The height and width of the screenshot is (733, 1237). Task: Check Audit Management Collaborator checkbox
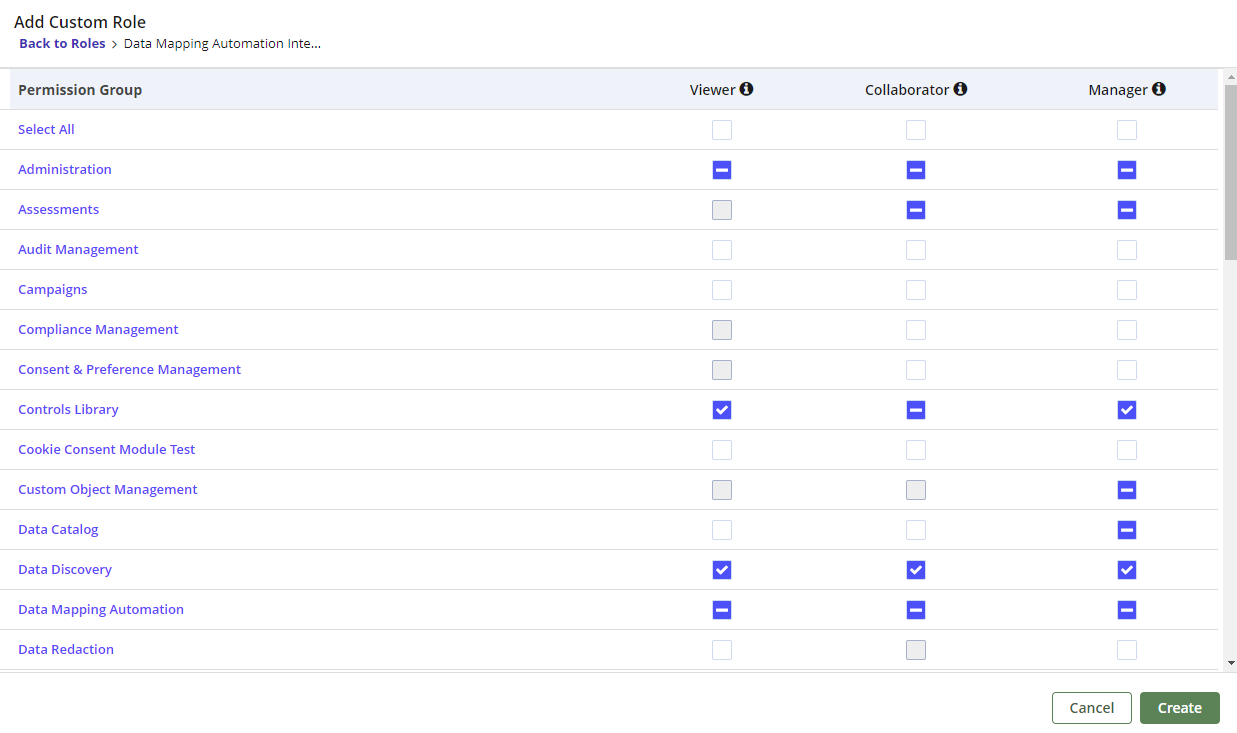(916, 250)
